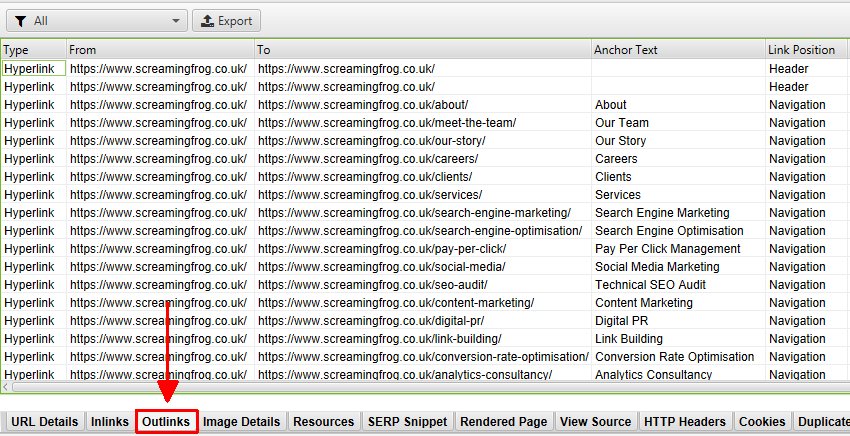Select the Social Media Marketing cell
The height and width of the screenshot is (436, 850).
(678, 267)
